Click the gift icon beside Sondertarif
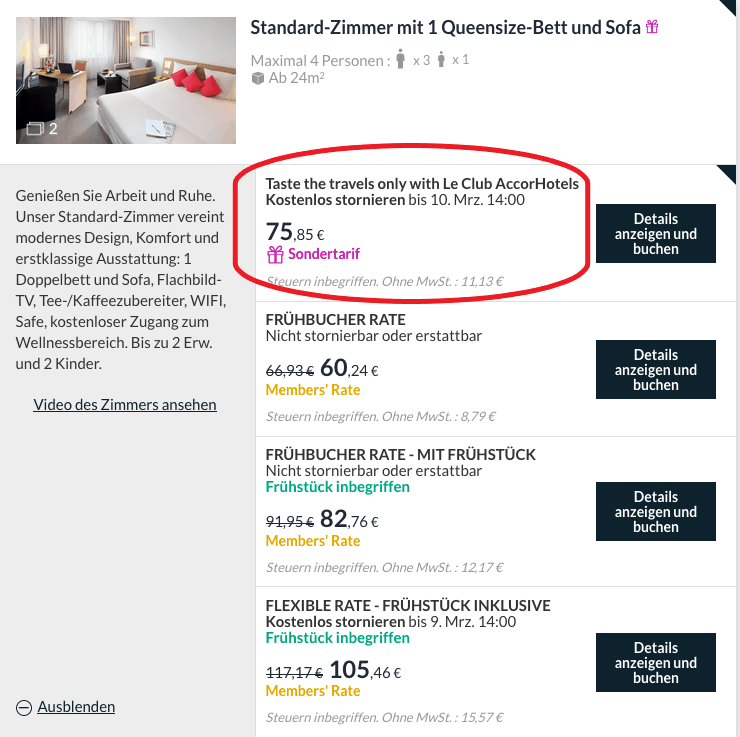 275,254
